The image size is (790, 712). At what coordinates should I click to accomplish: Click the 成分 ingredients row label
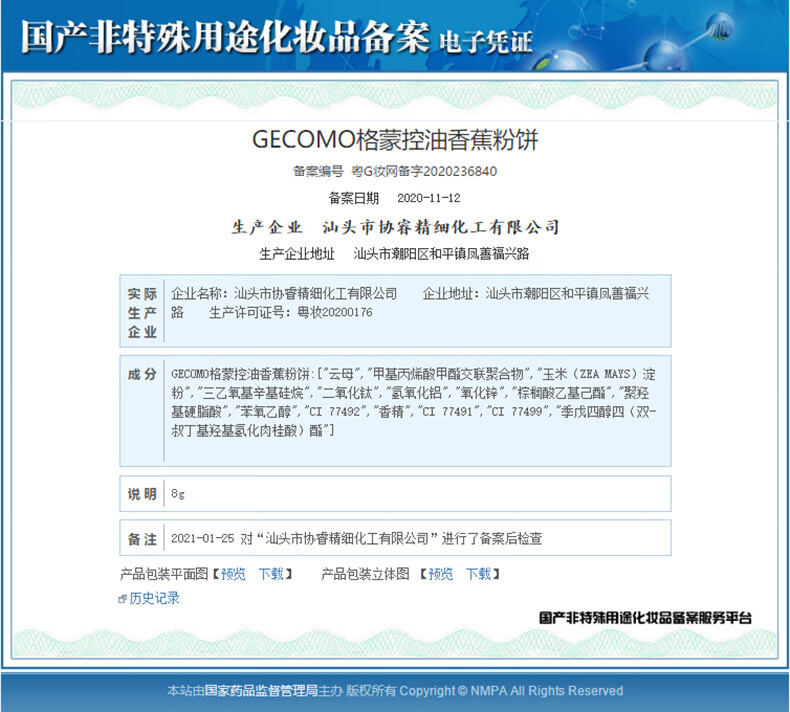pos(142,374)
